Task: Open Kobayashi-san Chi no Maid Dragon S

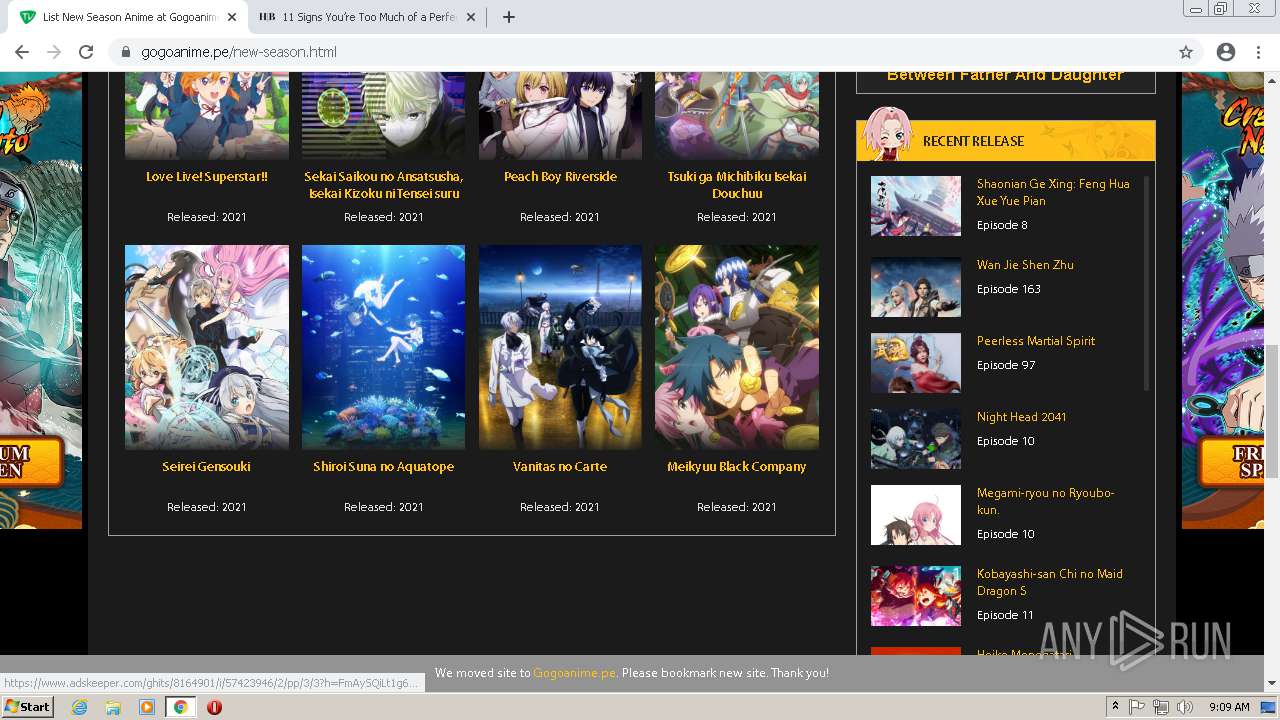Action: pyautogui.click(x=1050, y=582)
